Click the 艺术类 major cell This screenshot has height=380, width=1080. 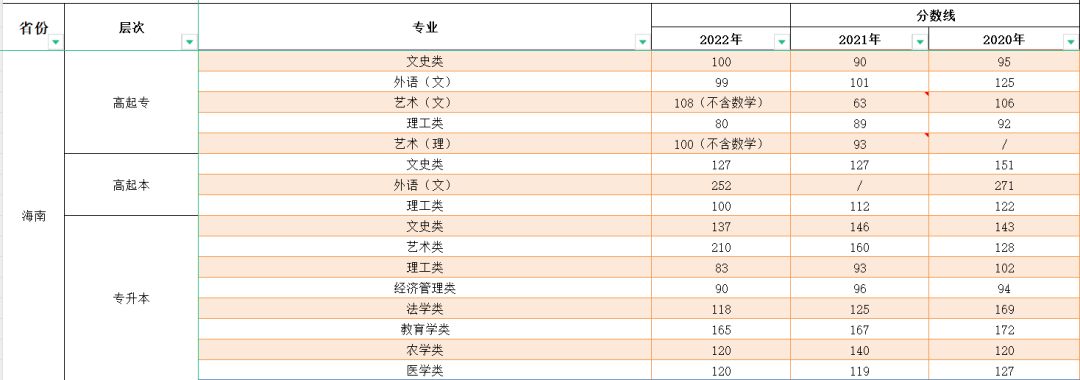pos(425,247)
